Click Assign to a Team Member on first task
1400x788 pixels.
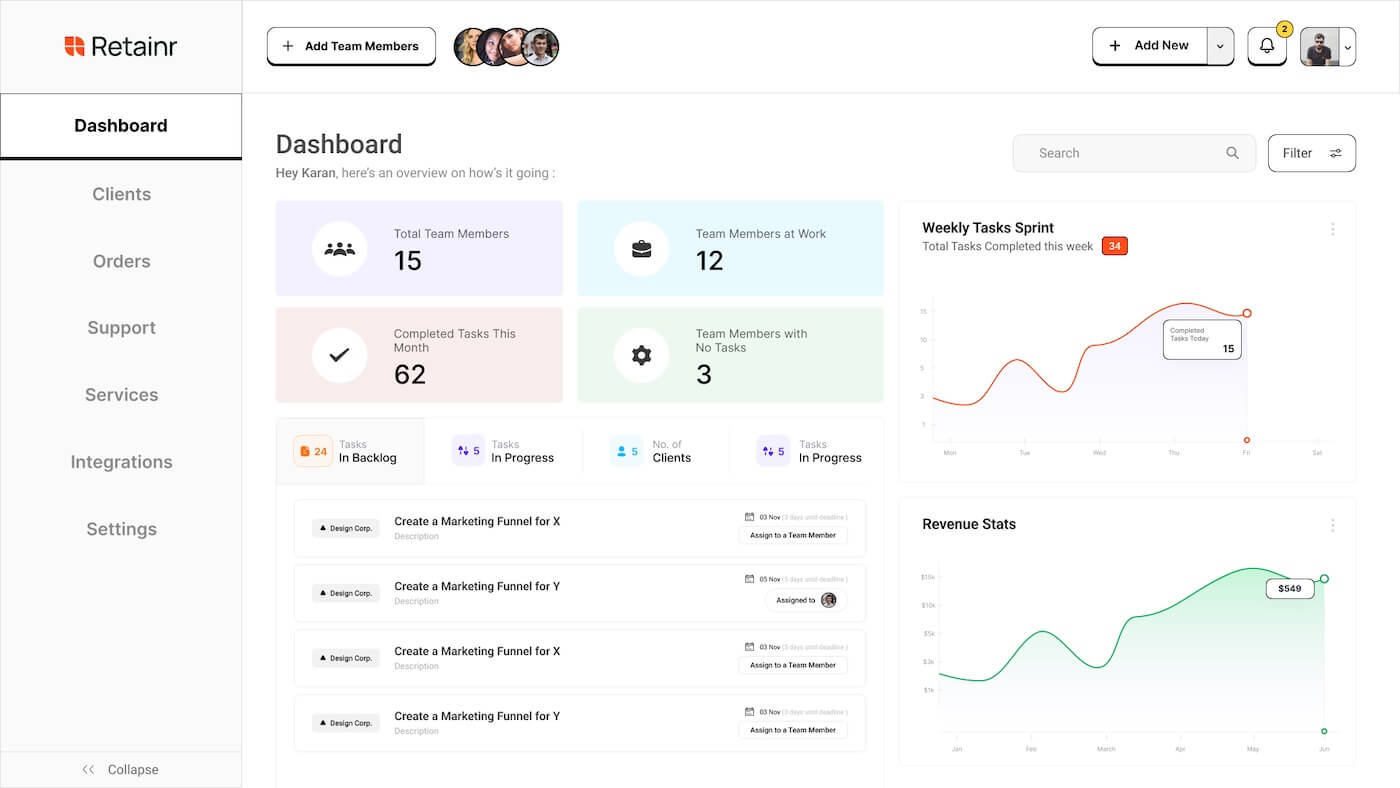(792, 535)
